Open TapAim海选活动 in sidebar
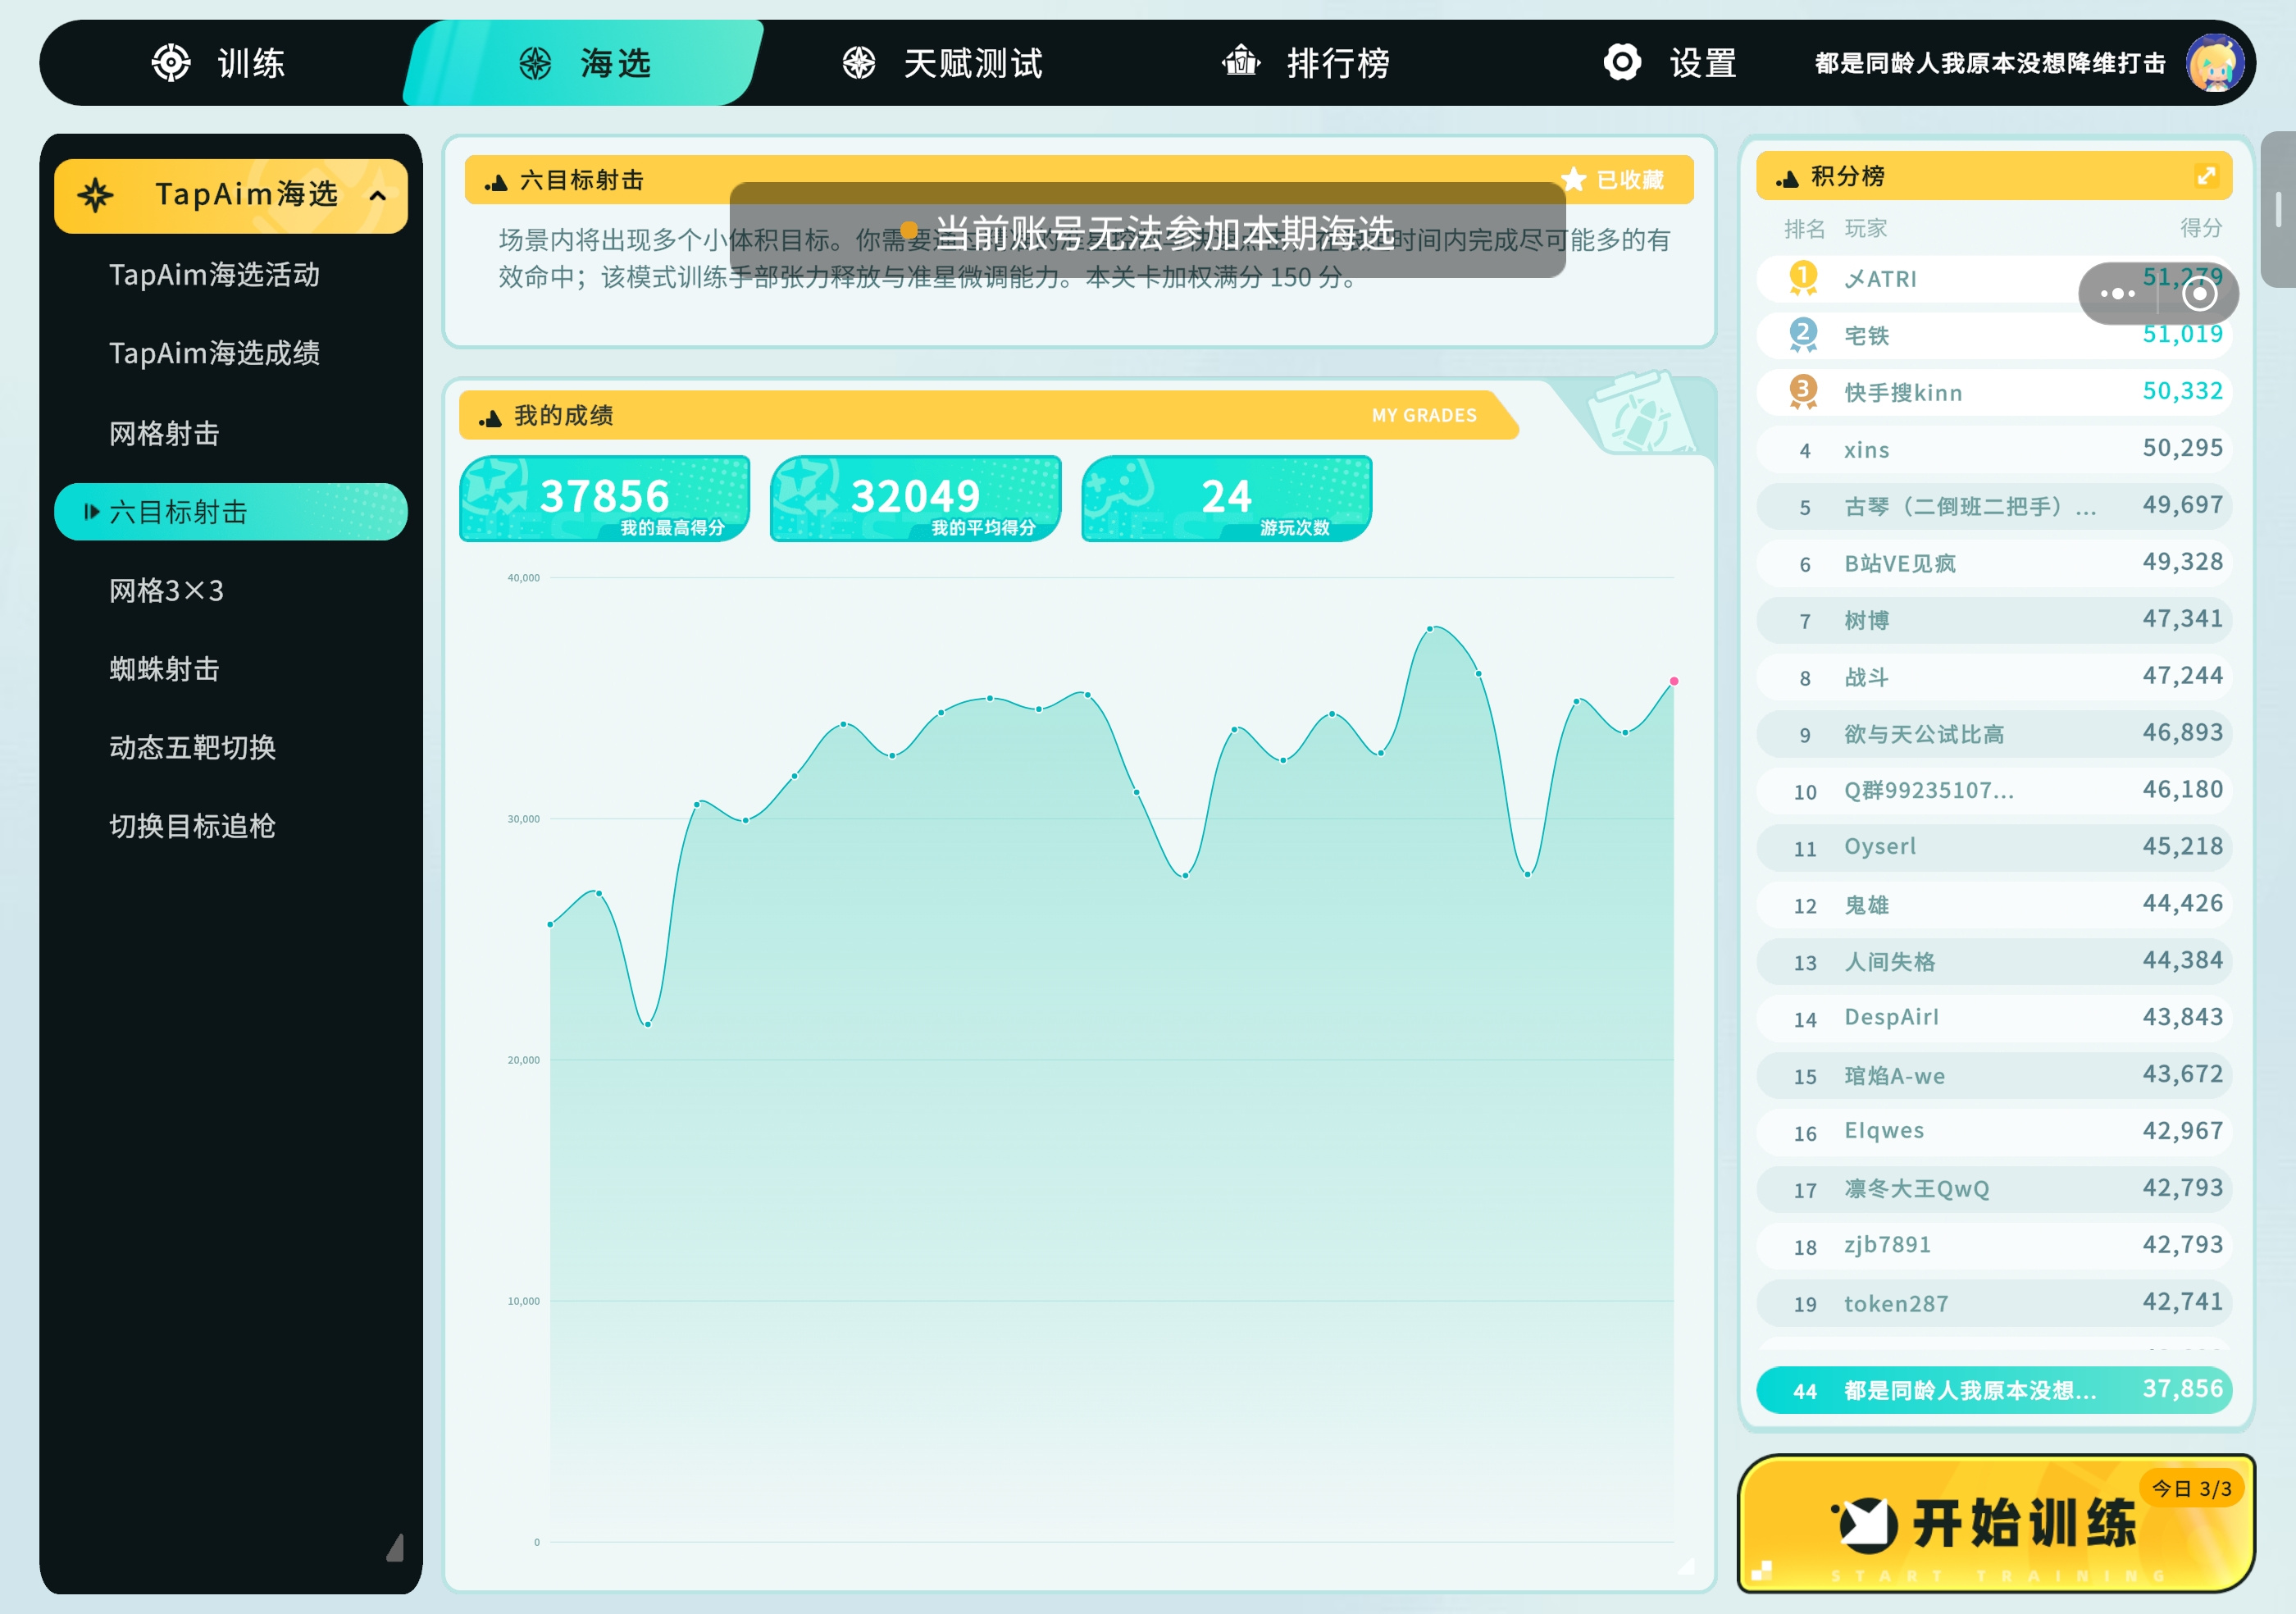Viewport: 2296px width, 1614px height. tap(214, 275)
